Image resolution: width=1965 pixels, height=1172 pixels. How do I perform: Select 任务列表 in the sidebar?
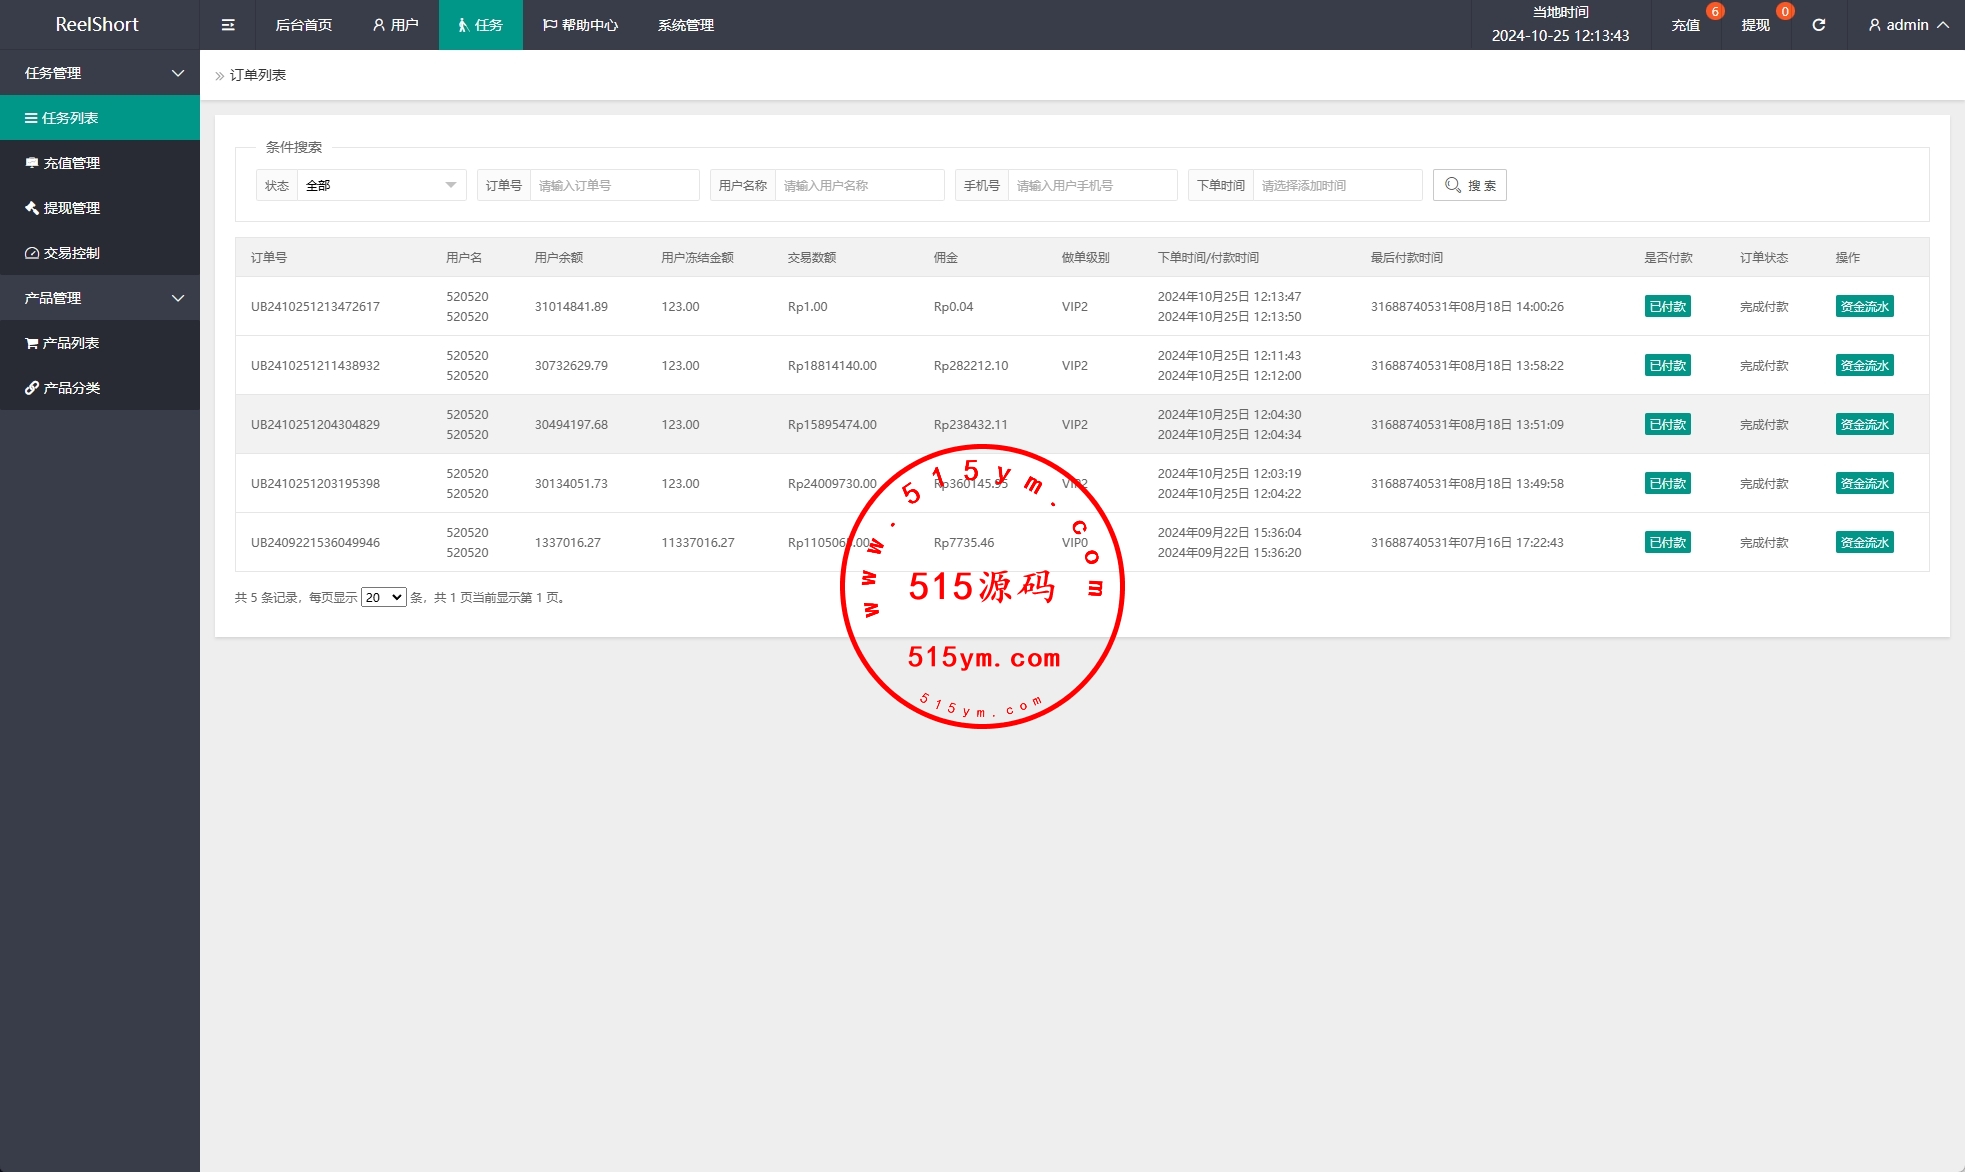point(69,118)
